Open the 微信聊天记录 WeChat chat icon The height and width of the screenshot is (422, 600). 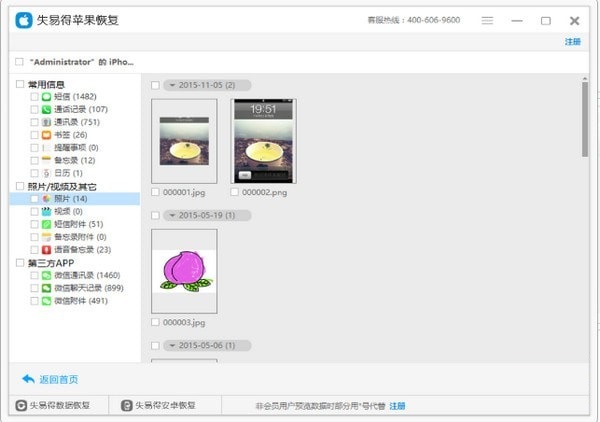pos(46,288)
